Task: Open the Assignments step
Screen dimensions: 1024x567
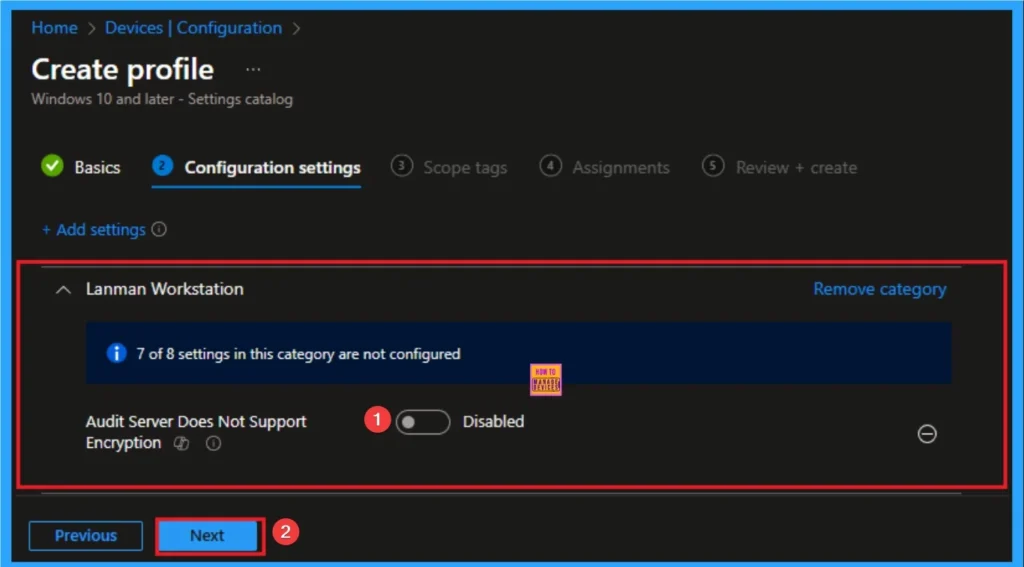Action: point(620,167)
